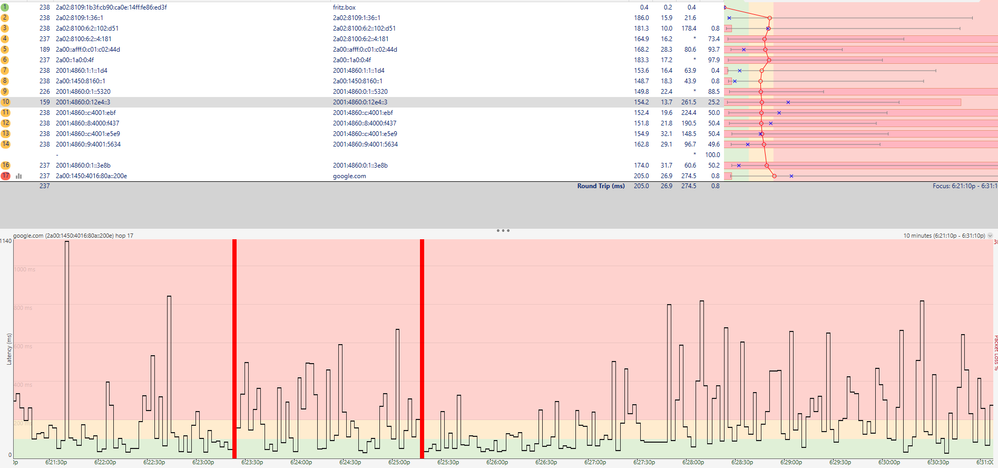Viewport: 998px width, 468px height.
Task: Select count 189 in hop 5 row
Action: pyautogui.click(x=44, y=49)
